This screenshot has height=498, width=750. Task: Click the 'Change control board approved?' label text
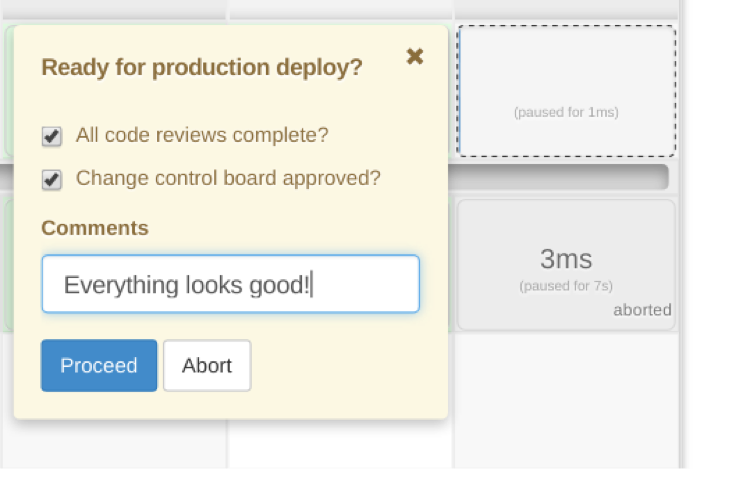(x=228, y=179)
